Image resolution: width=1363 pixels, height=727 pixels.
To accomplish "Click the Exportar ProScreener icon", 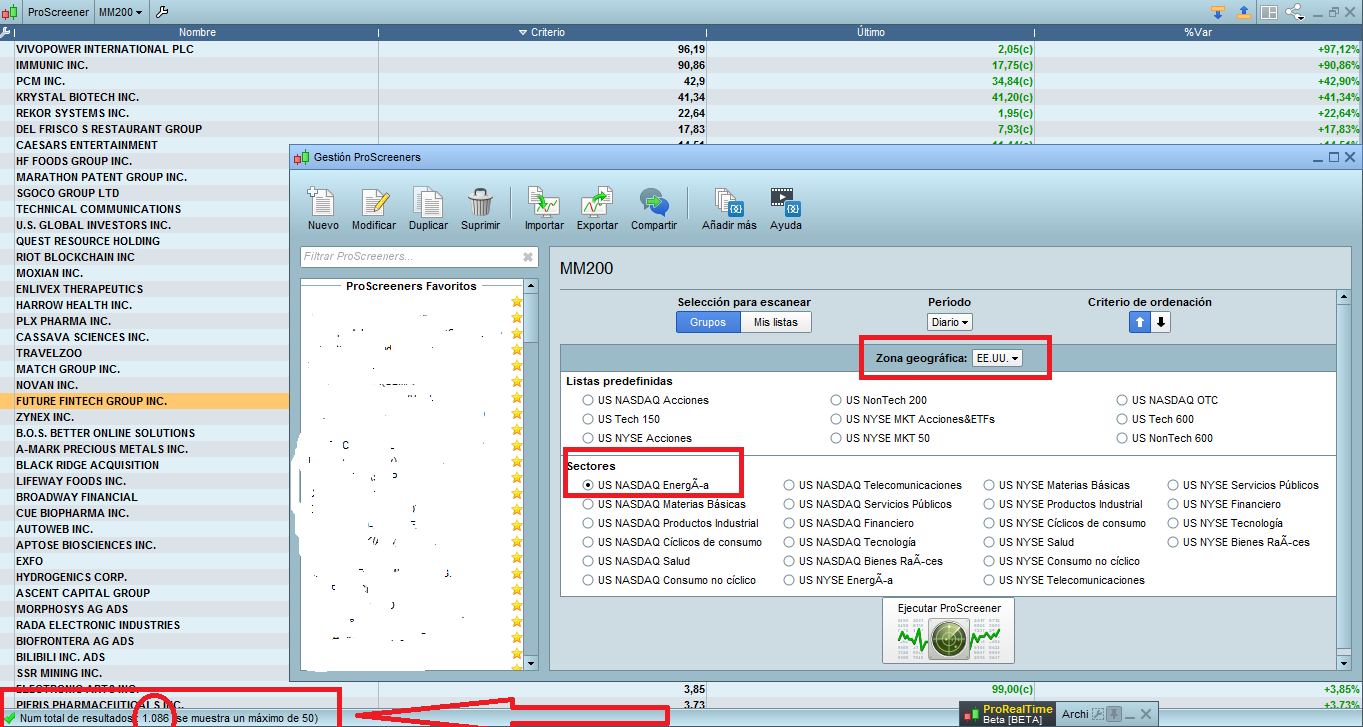I will (597, 202).
